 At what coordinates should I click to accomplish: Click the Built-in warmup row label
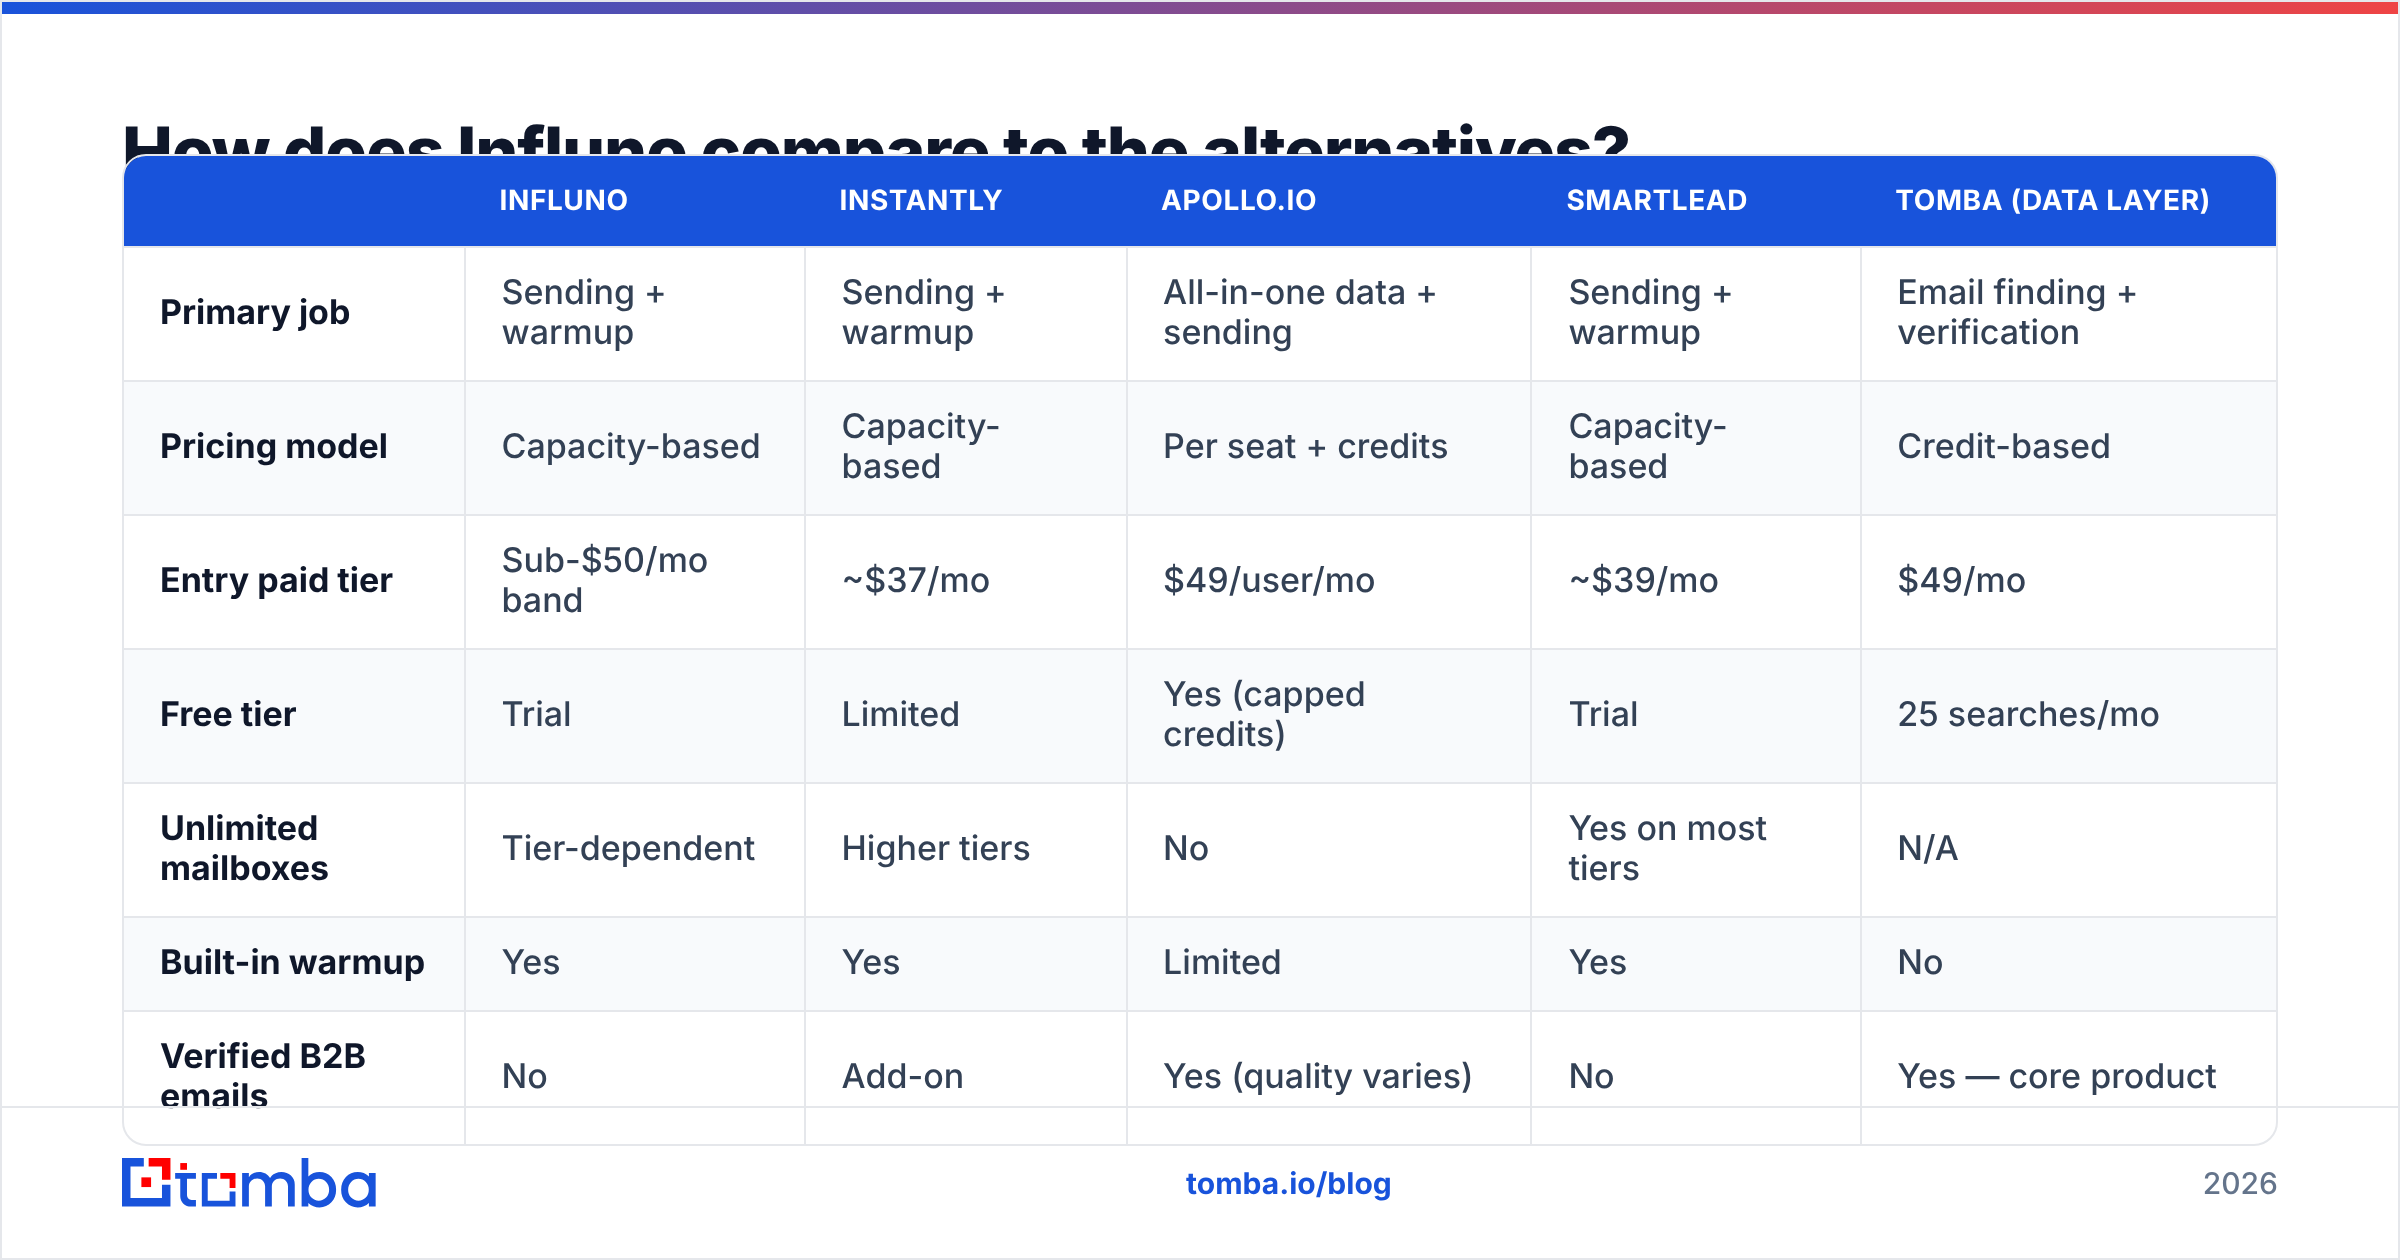point(292,962)
